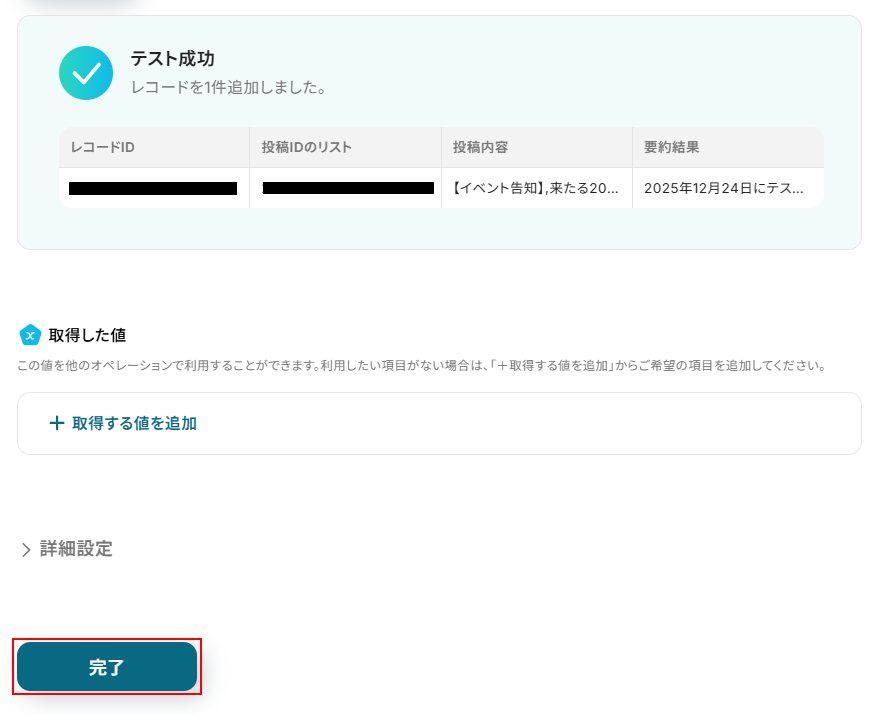Click the green test success checkmark icon
This screenshot has height=714, width=890.
pyautogui.click(x=86, y=73)
